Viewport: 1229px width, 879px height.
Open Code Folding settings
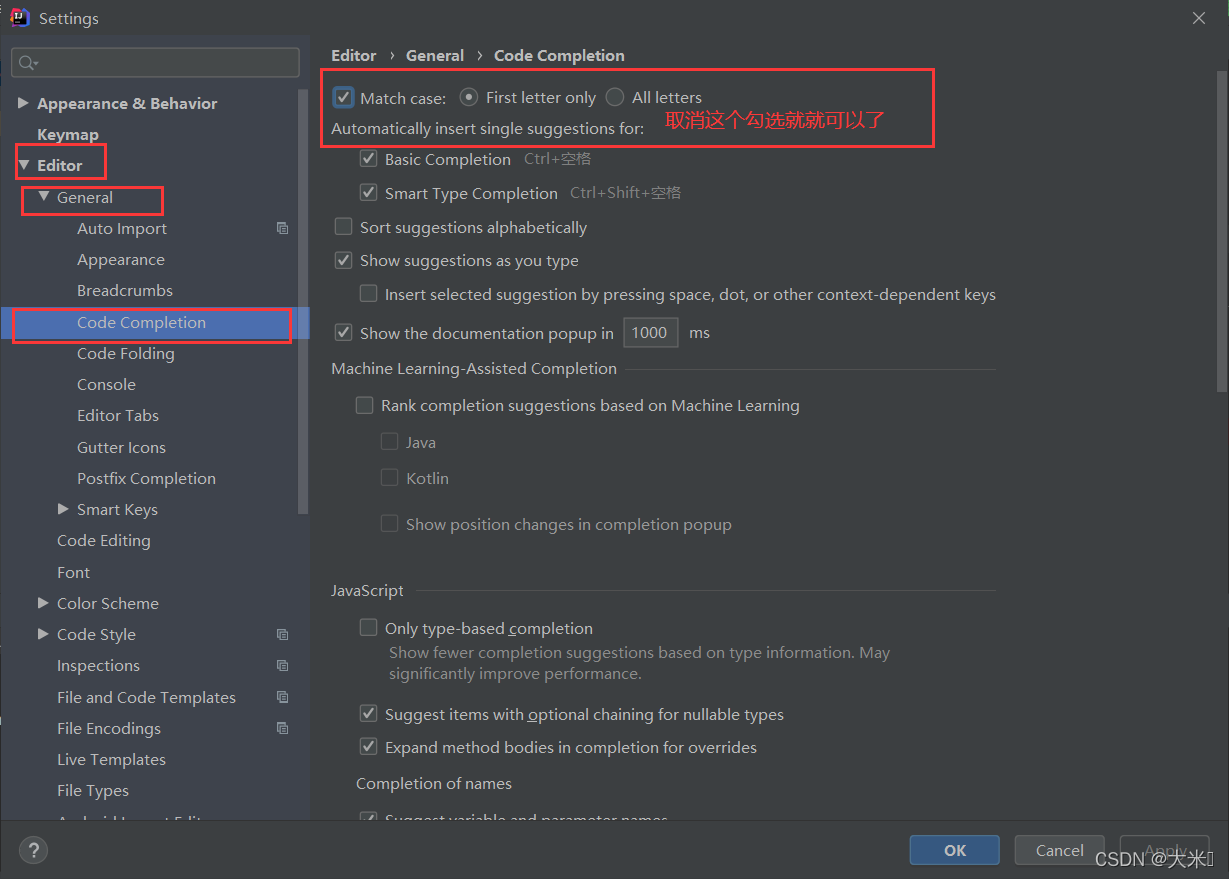click(126, 354)
